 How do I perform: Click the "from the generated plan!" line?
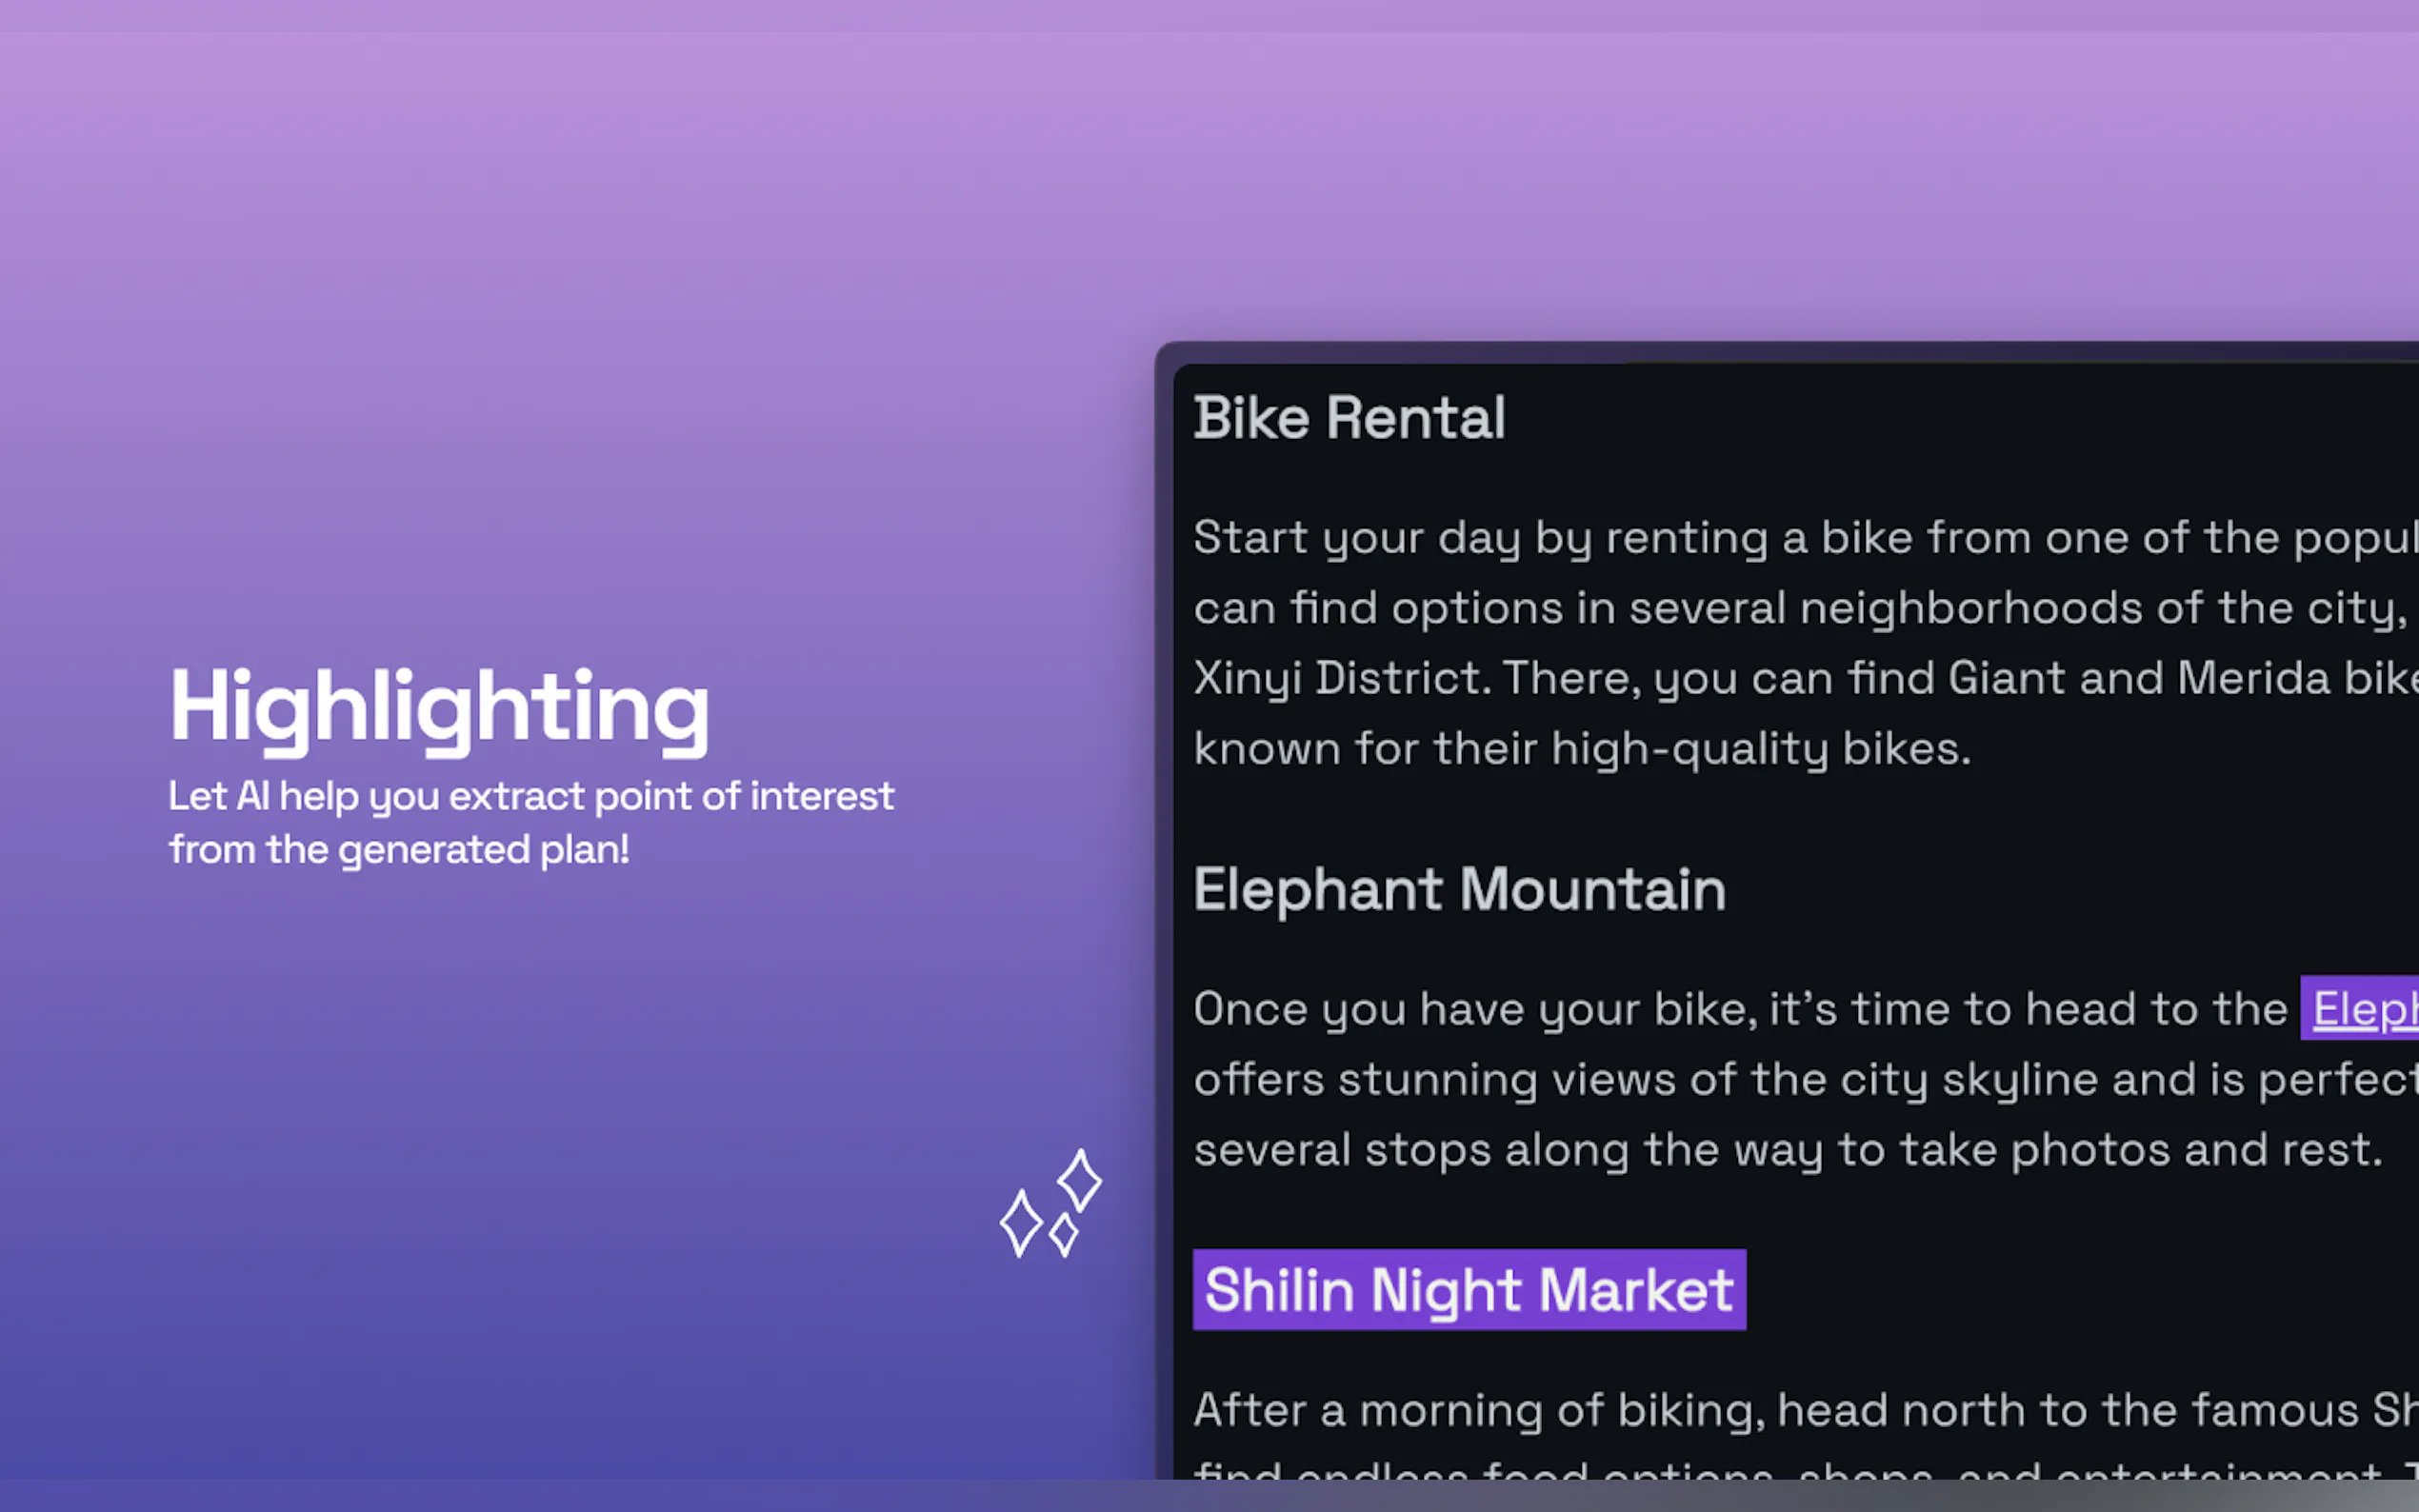398,850
